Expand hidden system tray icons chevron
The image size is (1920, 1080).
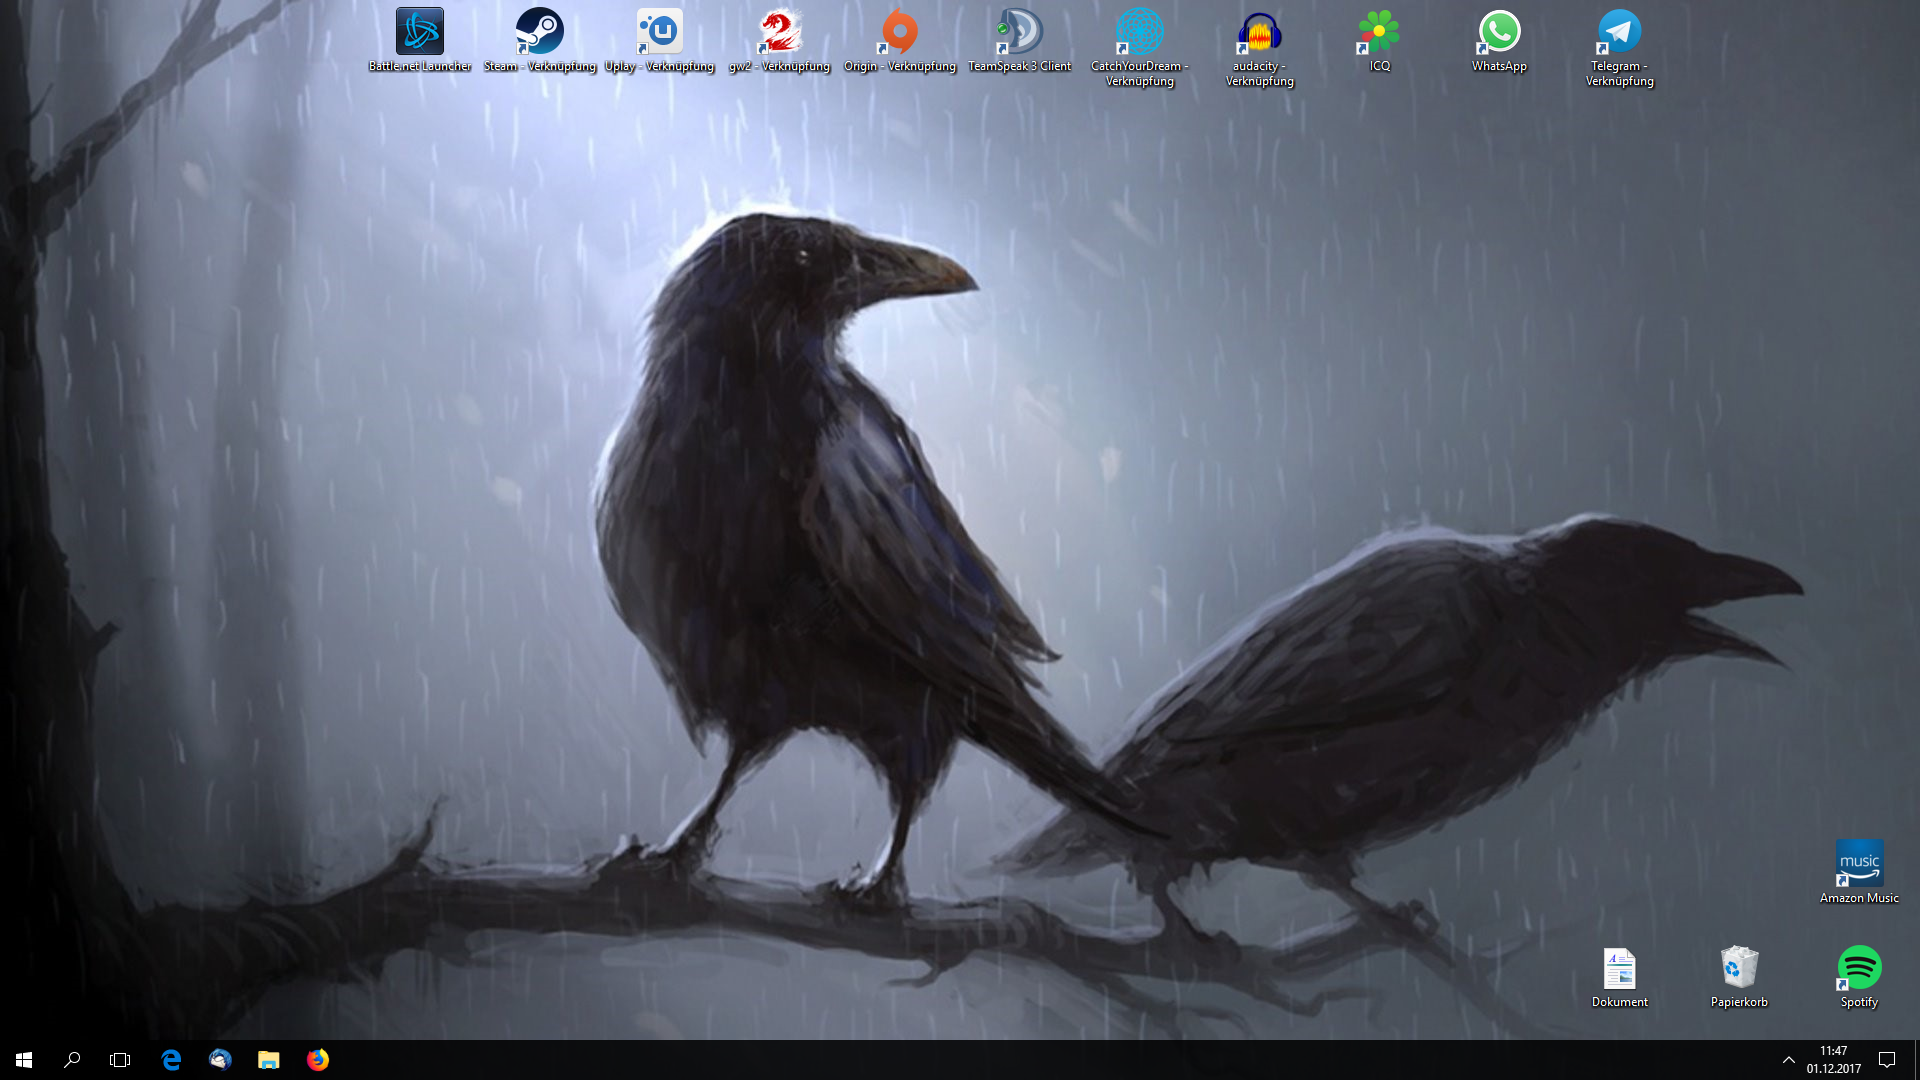[1788, 1060]
